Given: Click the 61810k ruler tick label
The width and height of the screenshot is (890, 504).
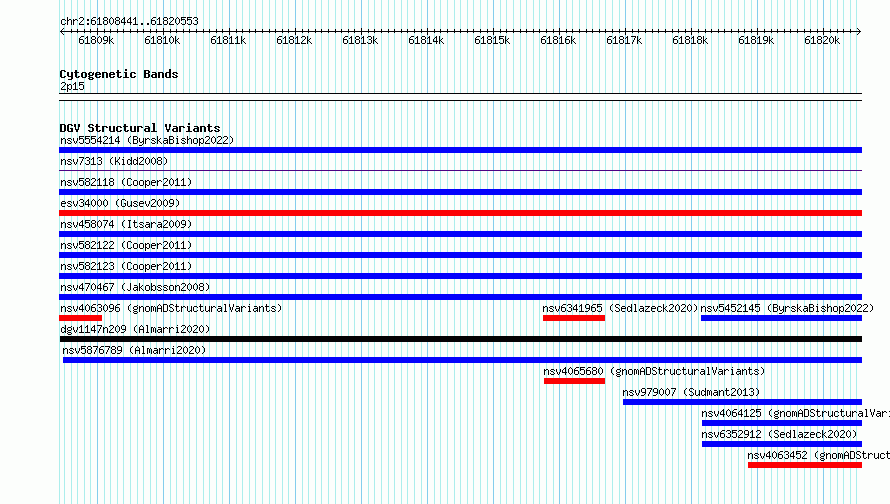Looking at the screenshot, I should pos(162,40).
